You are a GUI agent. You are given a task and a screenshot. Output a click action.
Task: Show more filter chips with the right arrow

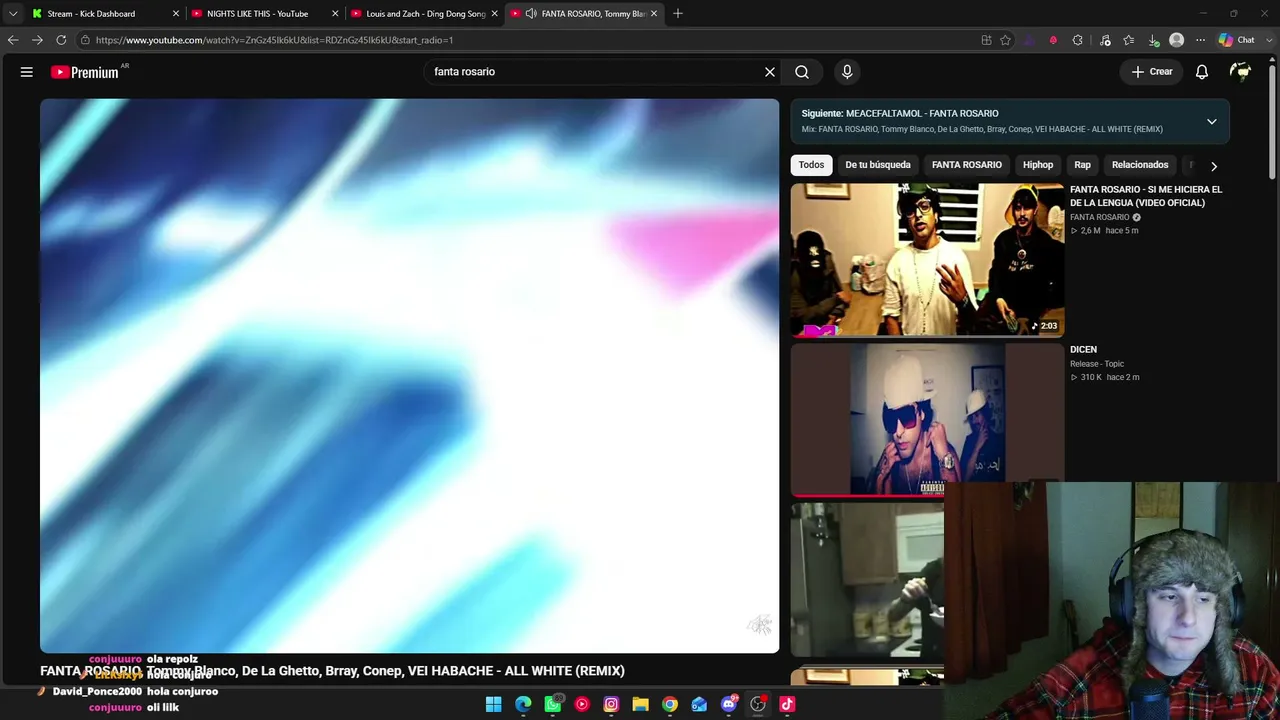(x=1214, y=166)
